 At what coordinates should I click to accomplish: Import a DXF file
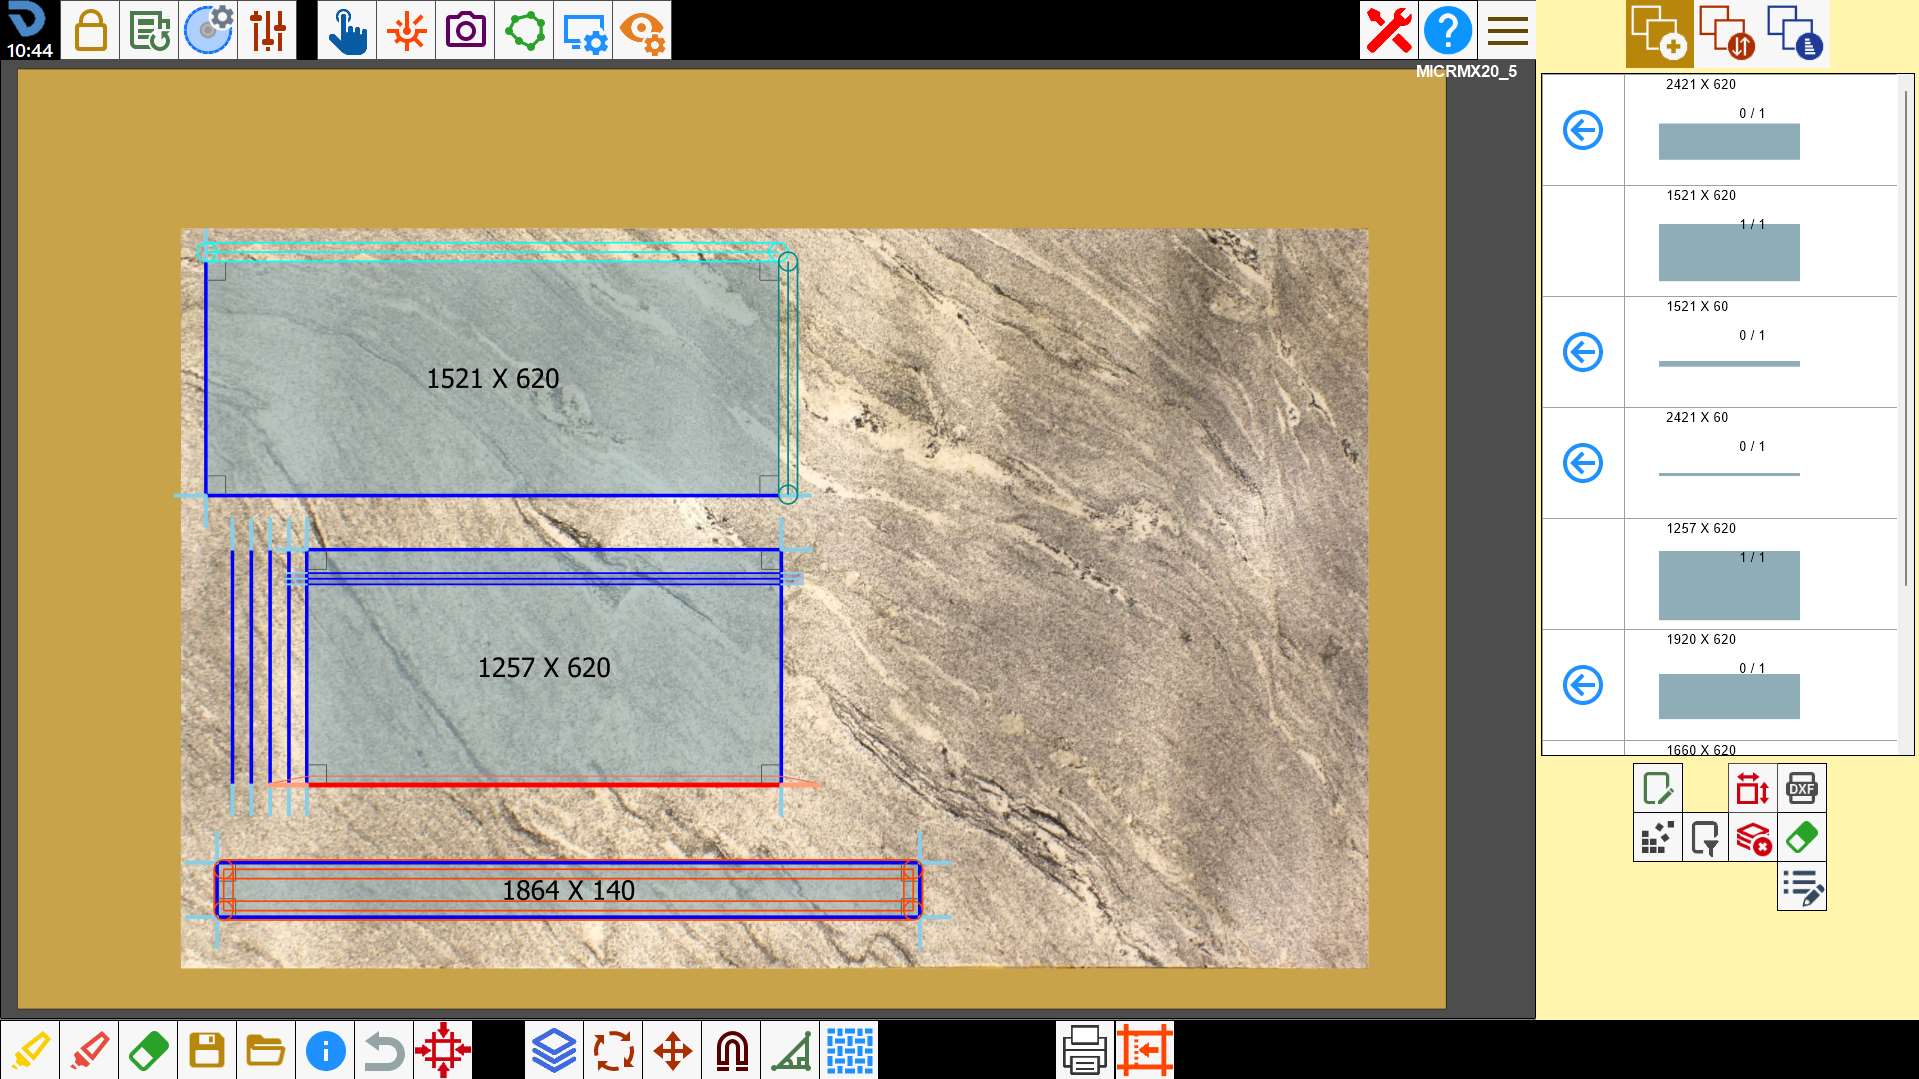click(x=1802, y=788)
